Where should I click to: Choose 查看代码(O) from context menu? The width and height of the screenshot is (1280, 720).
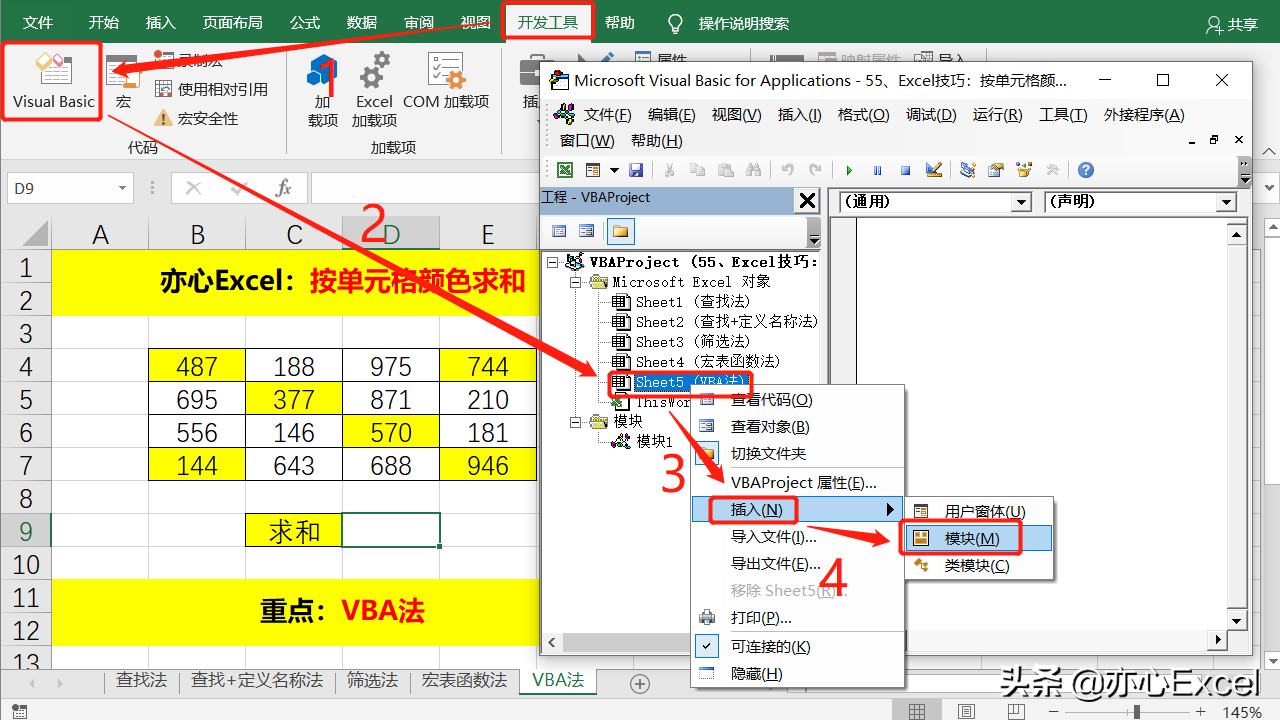pyautogui.click(x=798, y=400)
